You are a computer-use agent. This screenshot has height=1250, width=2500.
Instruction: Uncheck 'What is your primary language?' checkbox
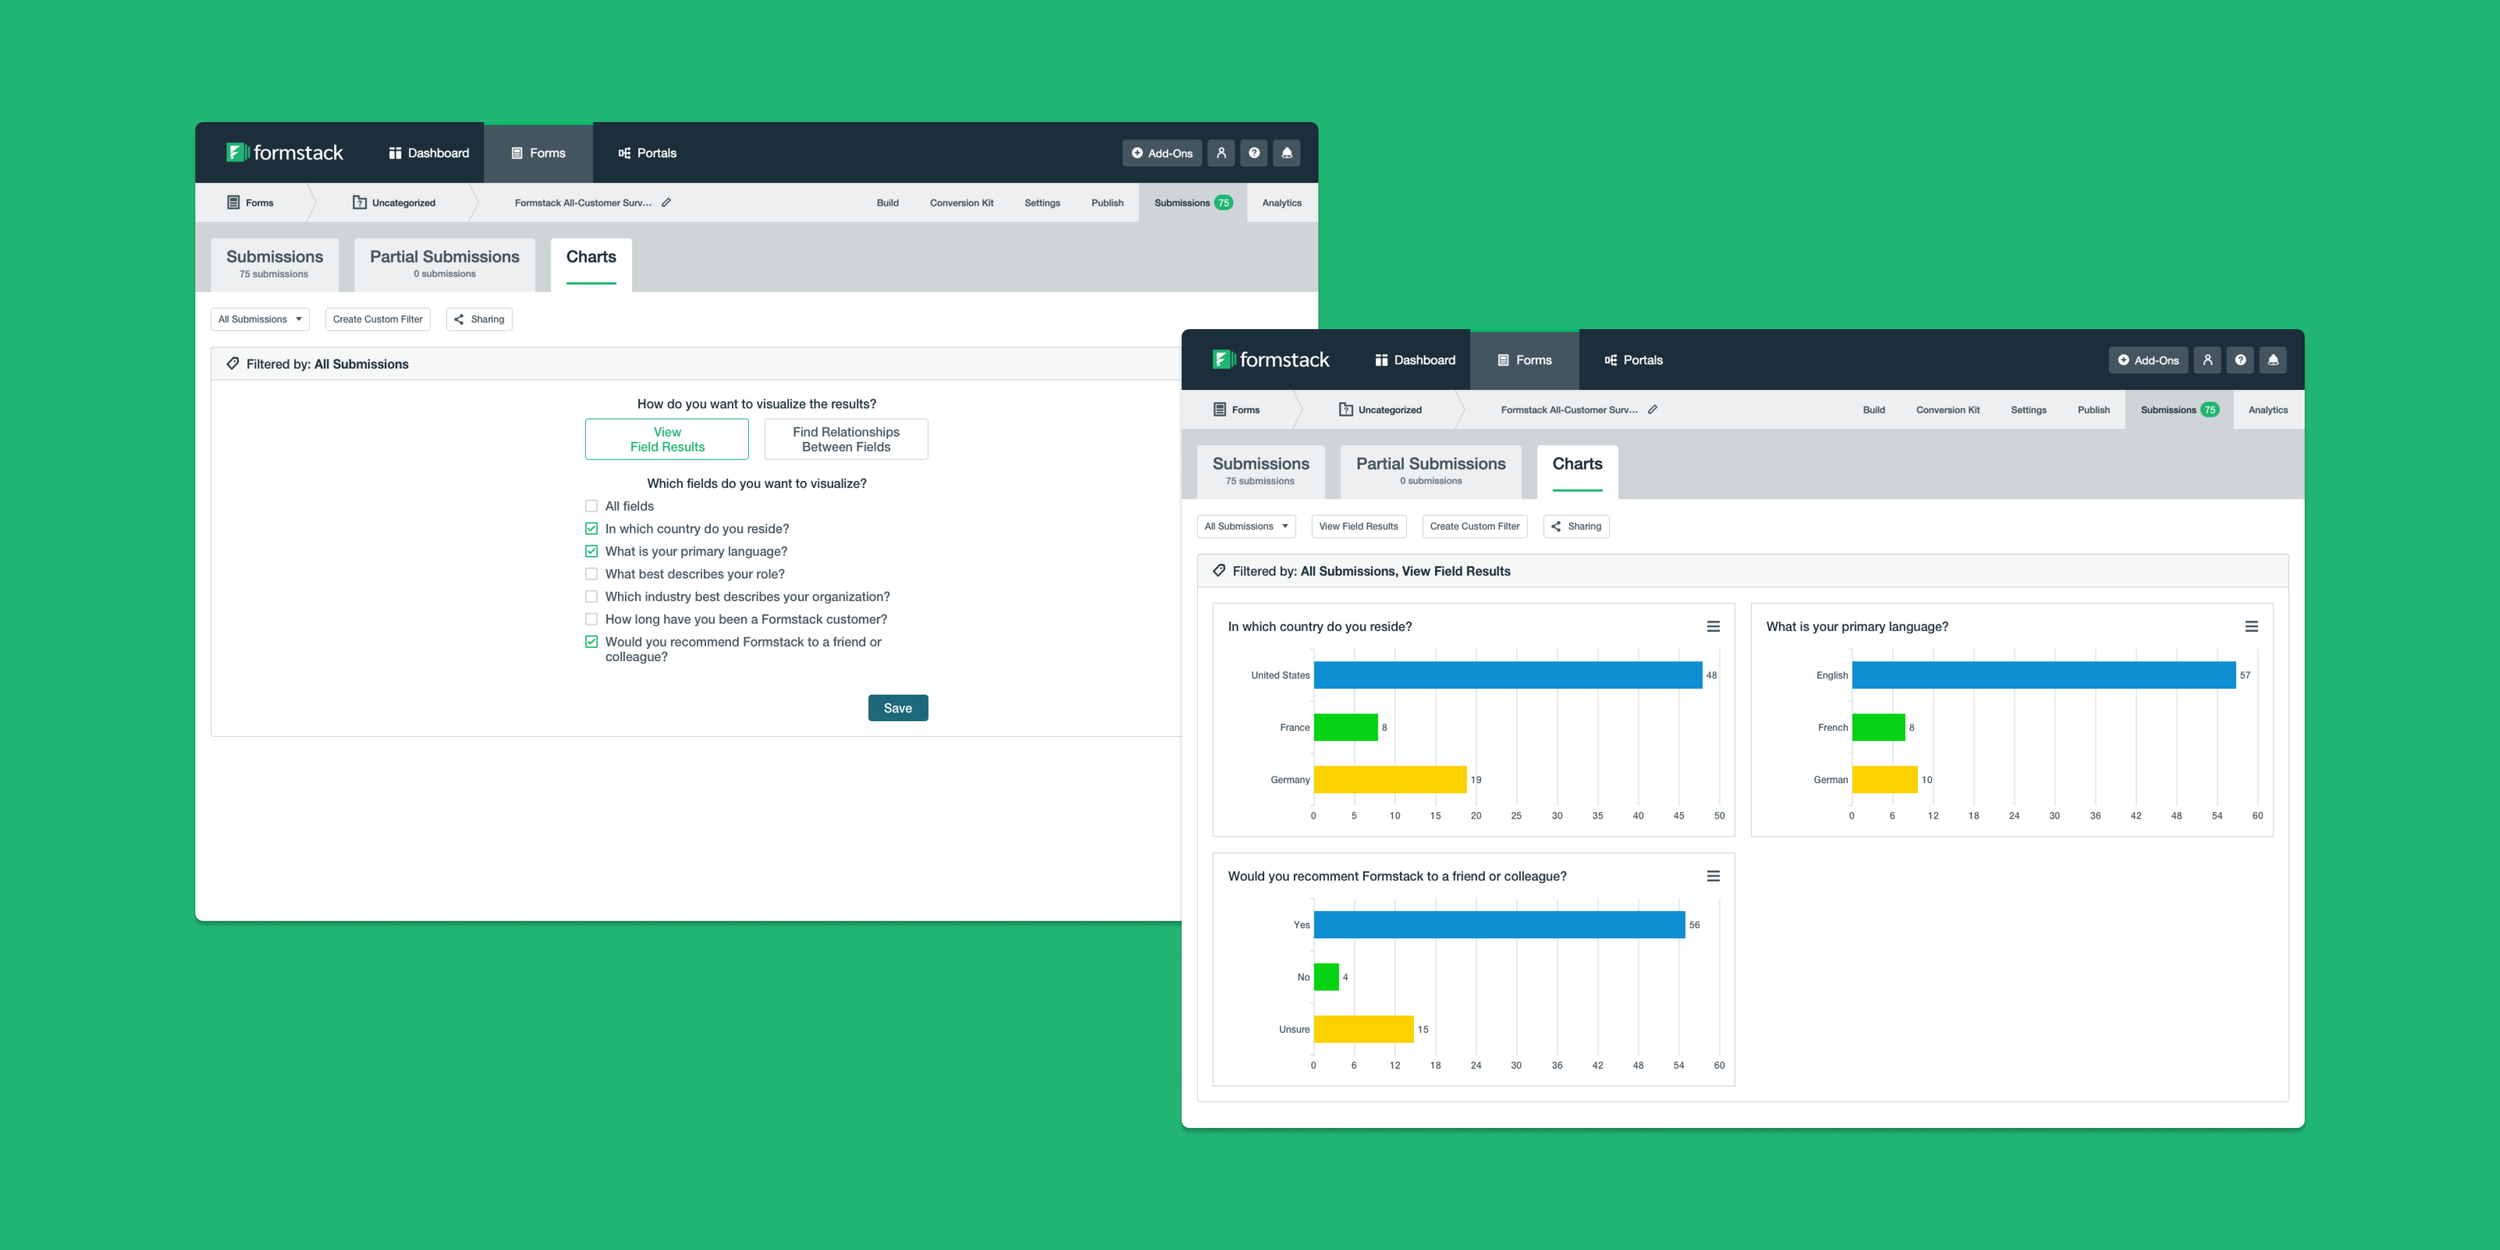tap(592, 552)
